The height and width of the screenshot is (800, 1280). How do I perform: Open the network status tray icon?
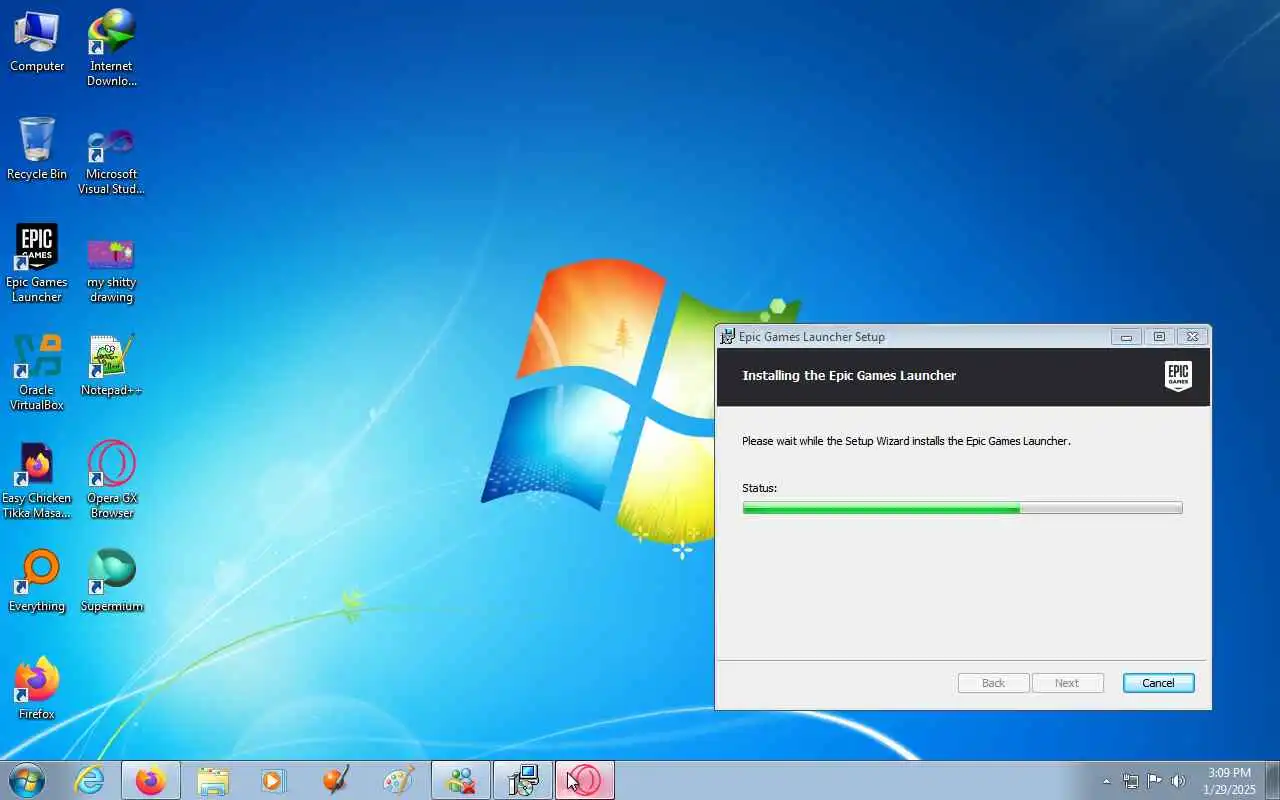1131,781
